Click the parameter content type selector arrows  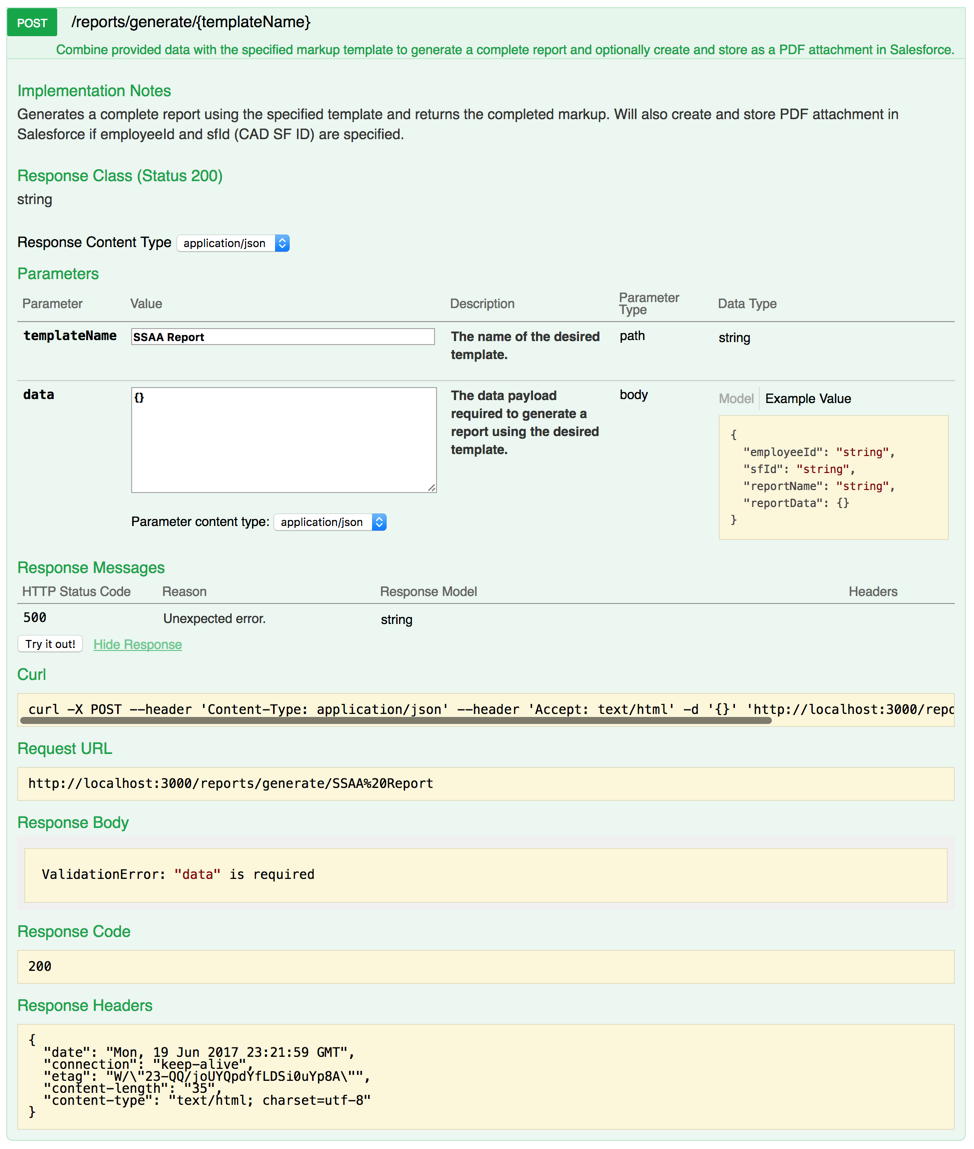click(x=379, y=521)
